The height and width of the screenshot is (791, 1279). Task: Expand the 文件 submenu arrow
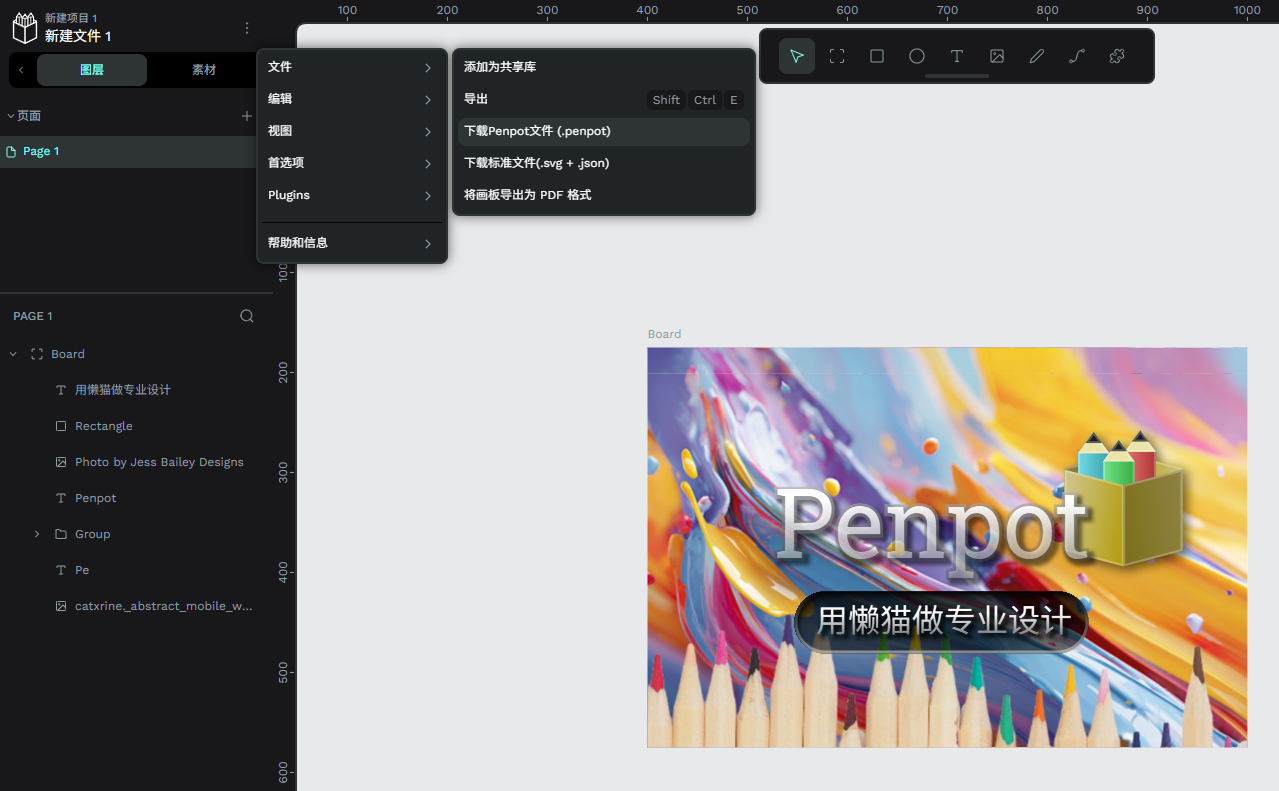pyautogui.click(x=428, y=68)
